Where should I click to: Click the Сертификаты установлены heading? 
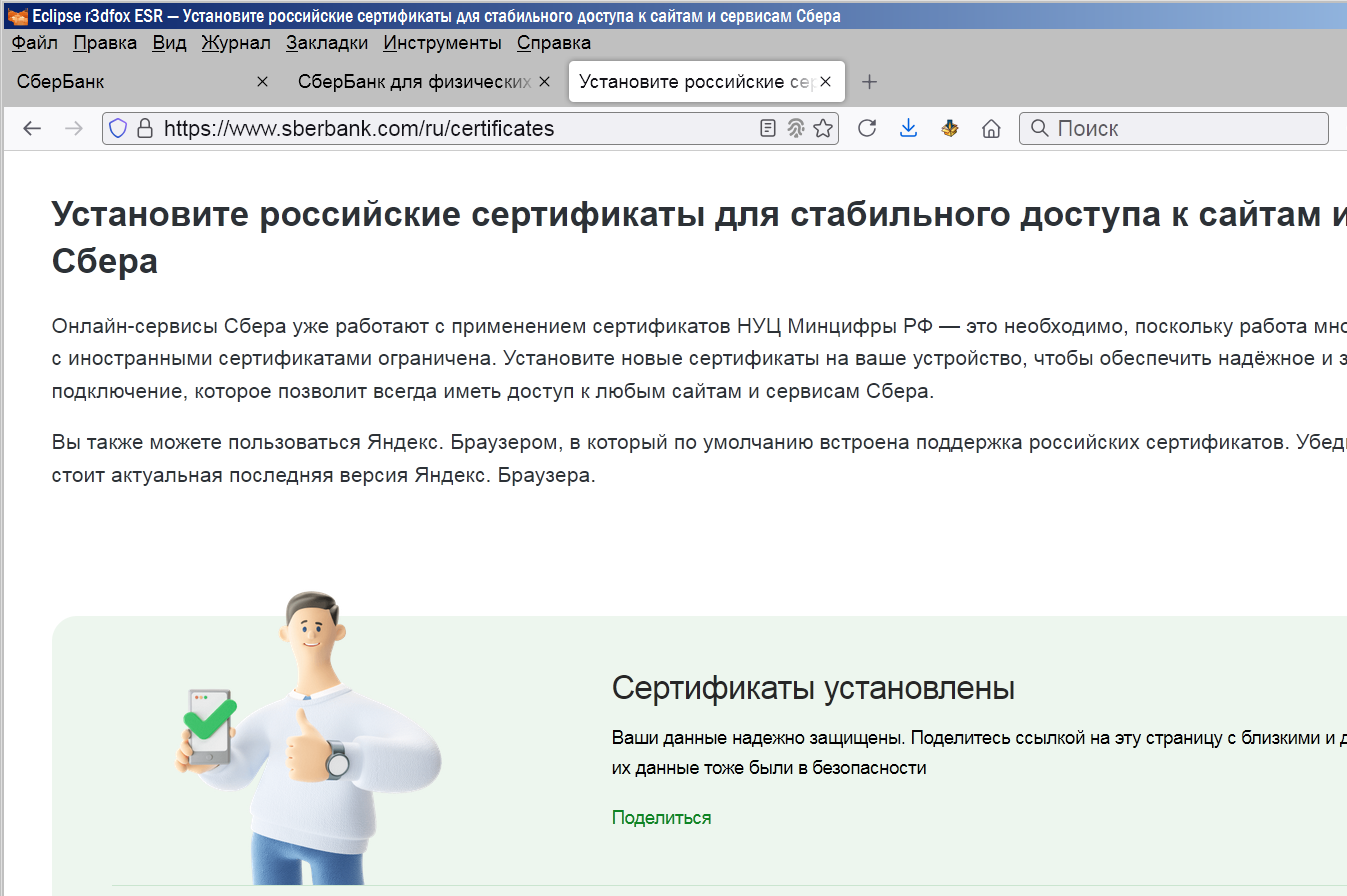[x=813, y=688]
